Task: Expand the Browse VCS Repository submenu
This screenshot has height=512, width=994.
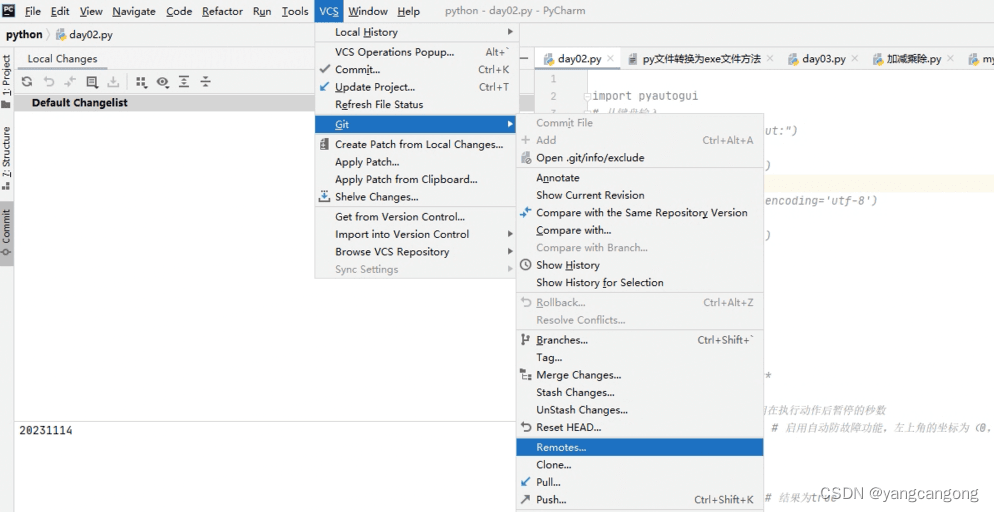Action: [416, 252]
